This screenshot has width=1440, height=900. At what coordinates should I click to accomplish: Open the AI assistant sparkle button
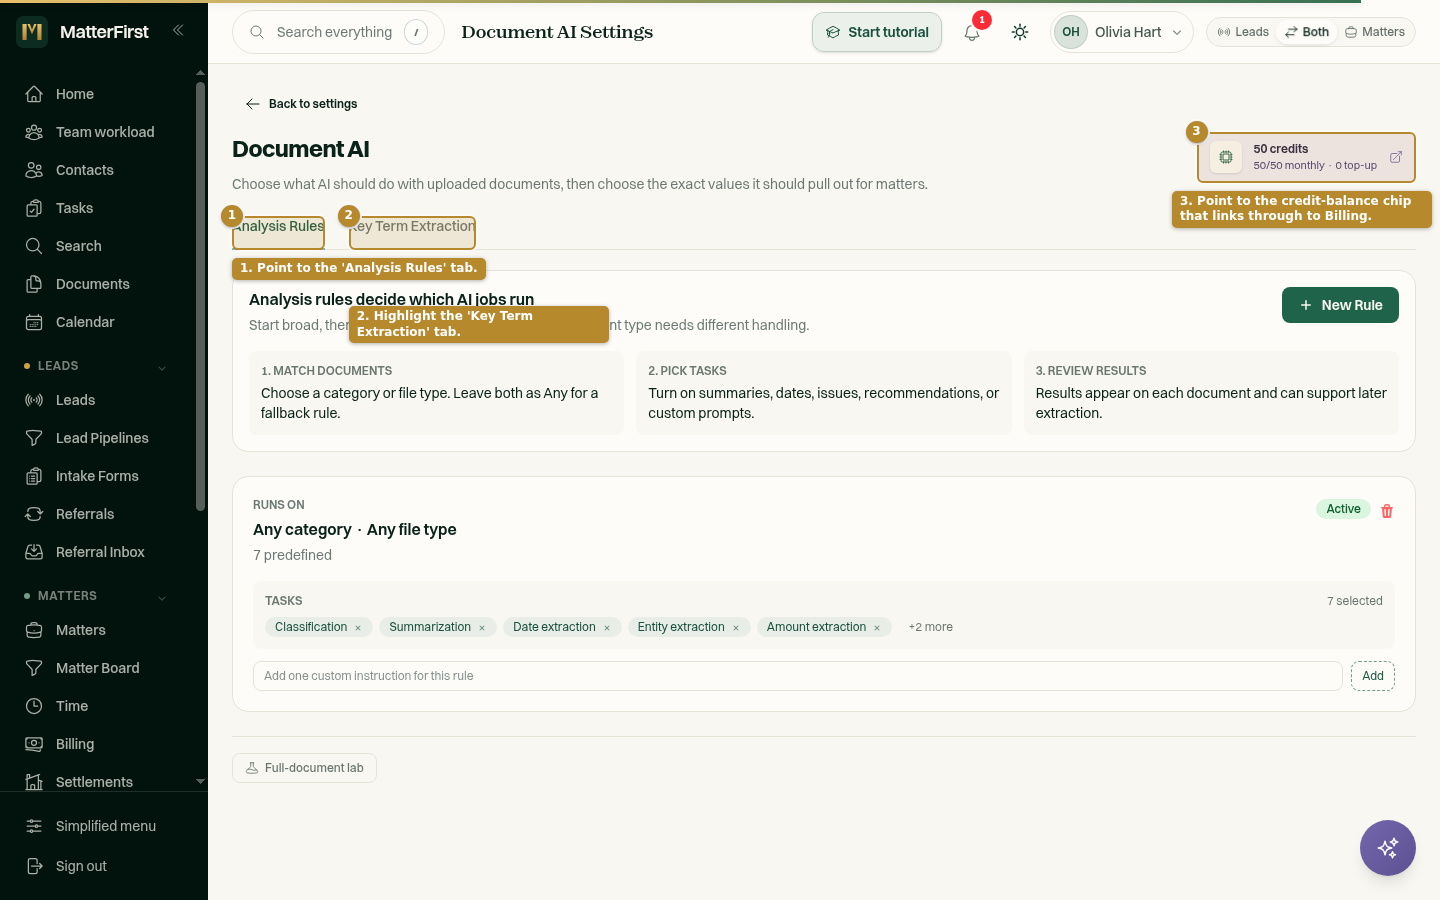1388,848
